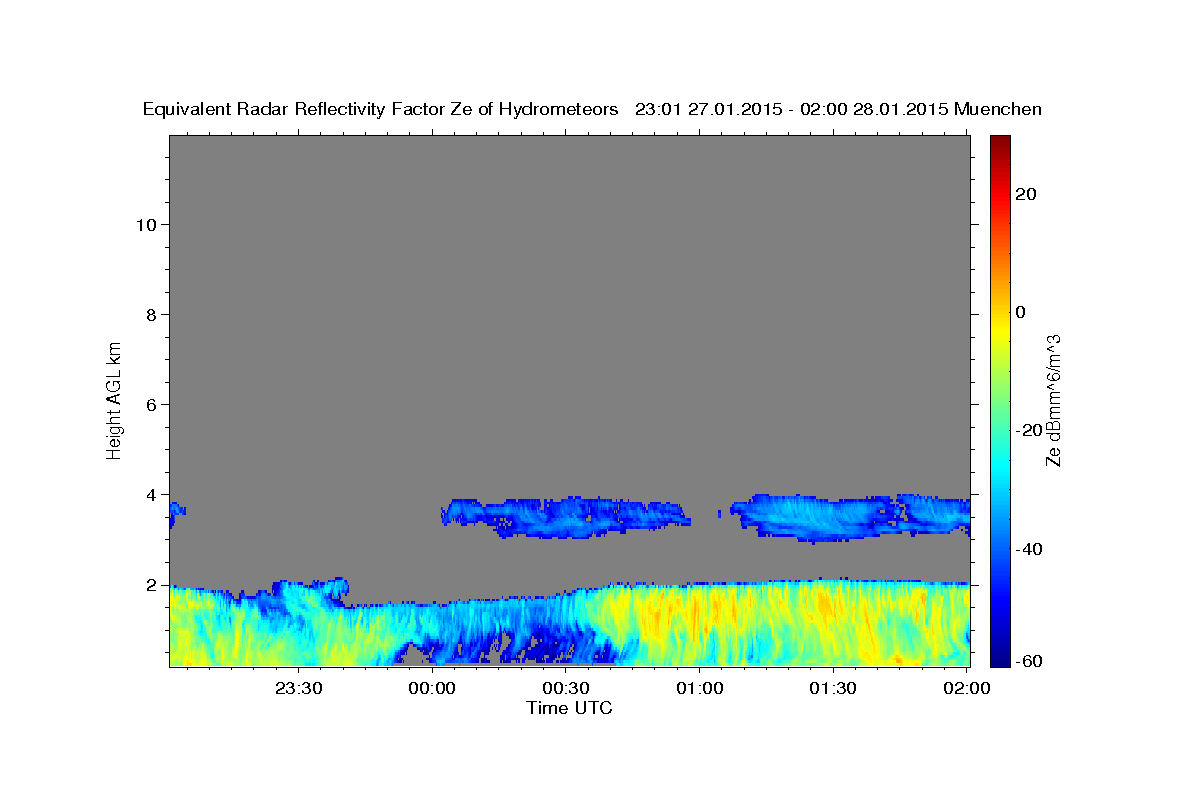
Task: Click the '00:00' time tick label
Action: 433,688
